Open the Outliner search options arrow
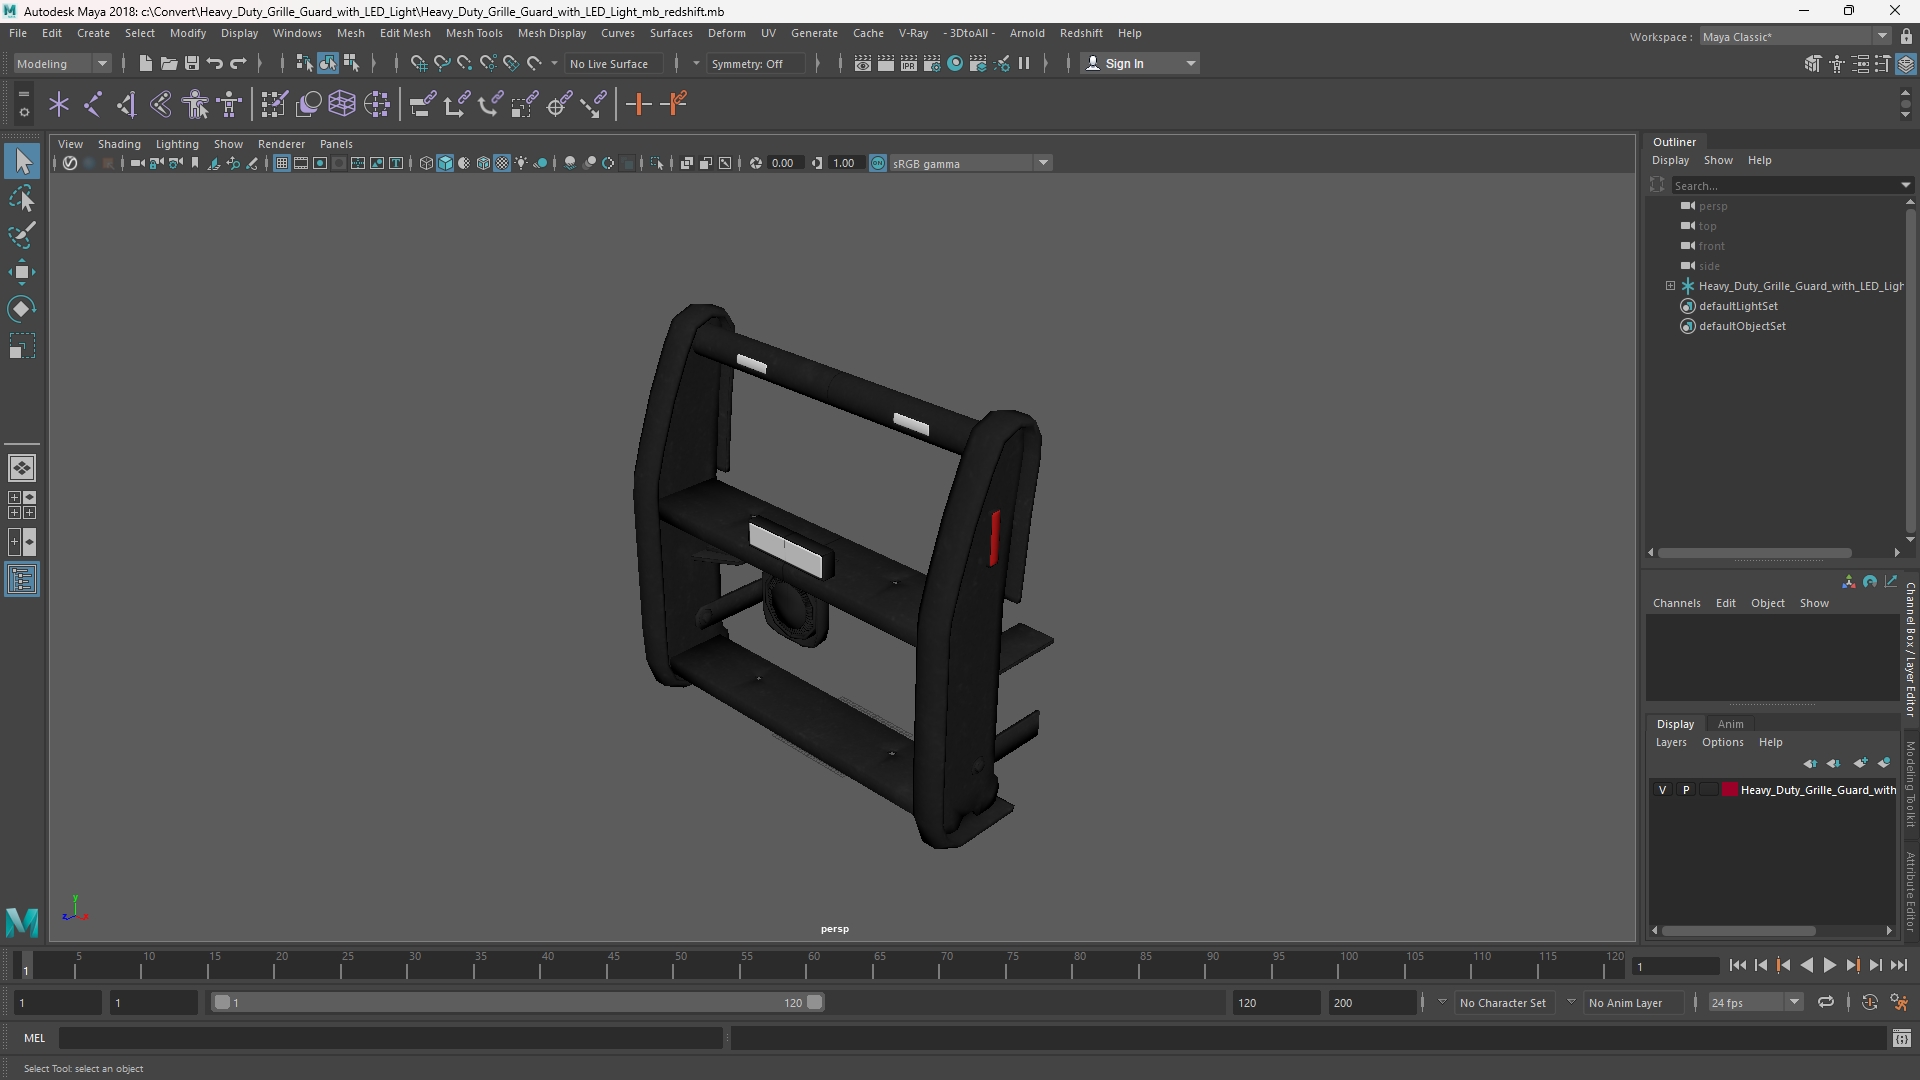 click(1905, 185)
